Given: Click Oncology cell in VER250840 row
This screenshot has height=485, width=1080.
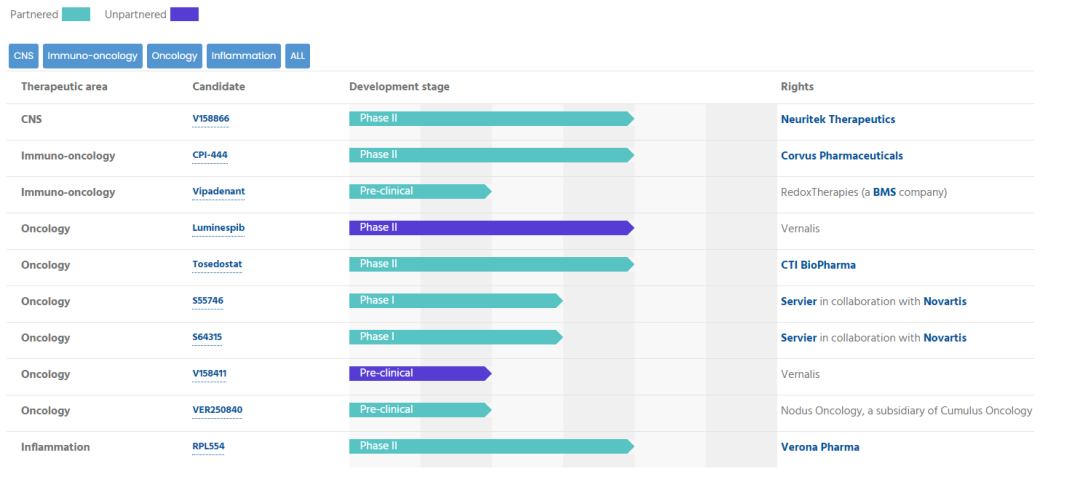Looking at the screenshot, I should [x=45, y=411].
